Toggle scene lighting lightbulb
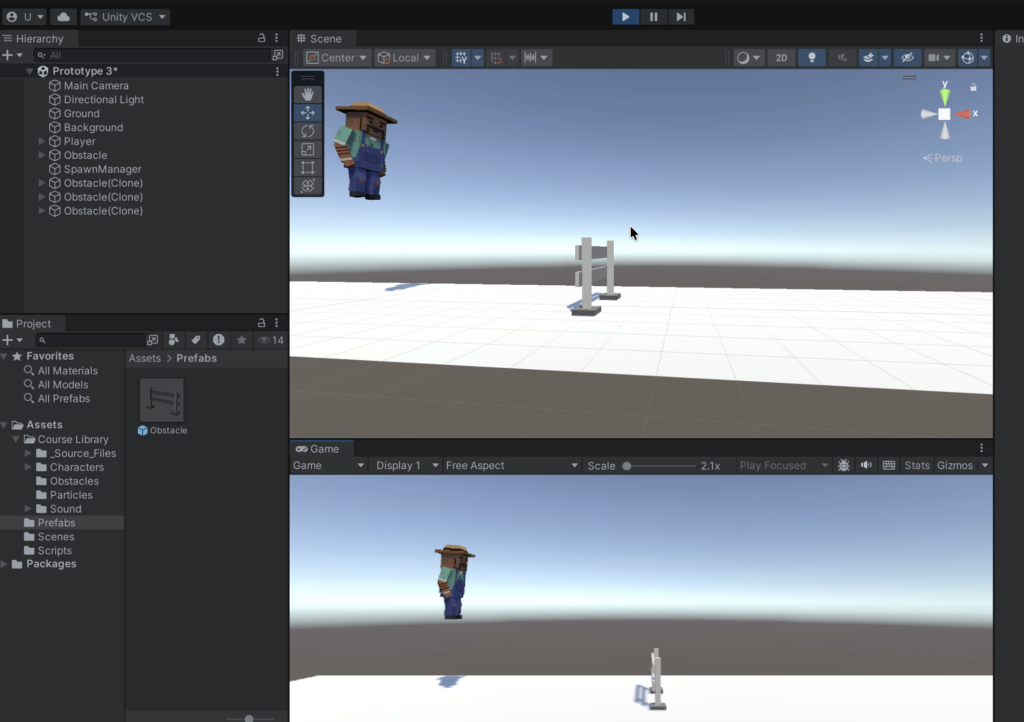 (812, 58)
